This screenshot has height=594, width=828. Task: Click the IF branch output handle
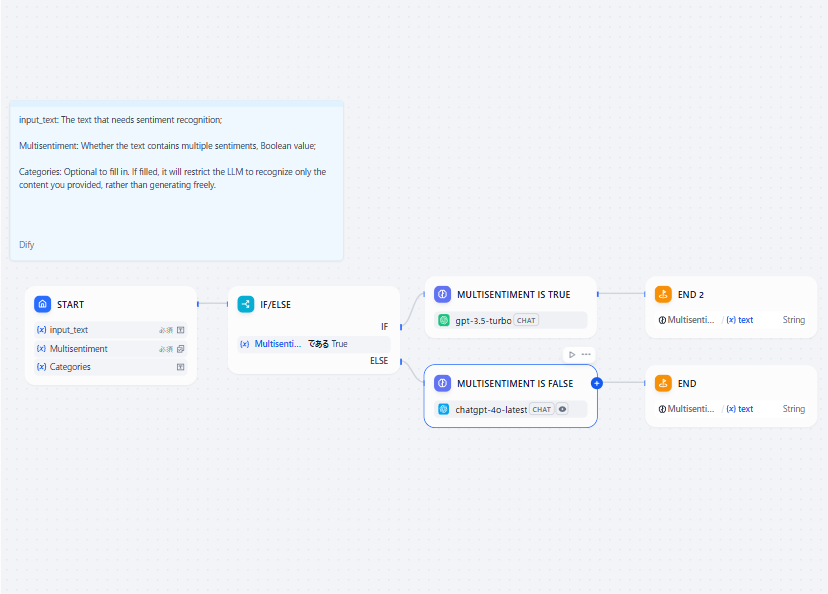400,326
